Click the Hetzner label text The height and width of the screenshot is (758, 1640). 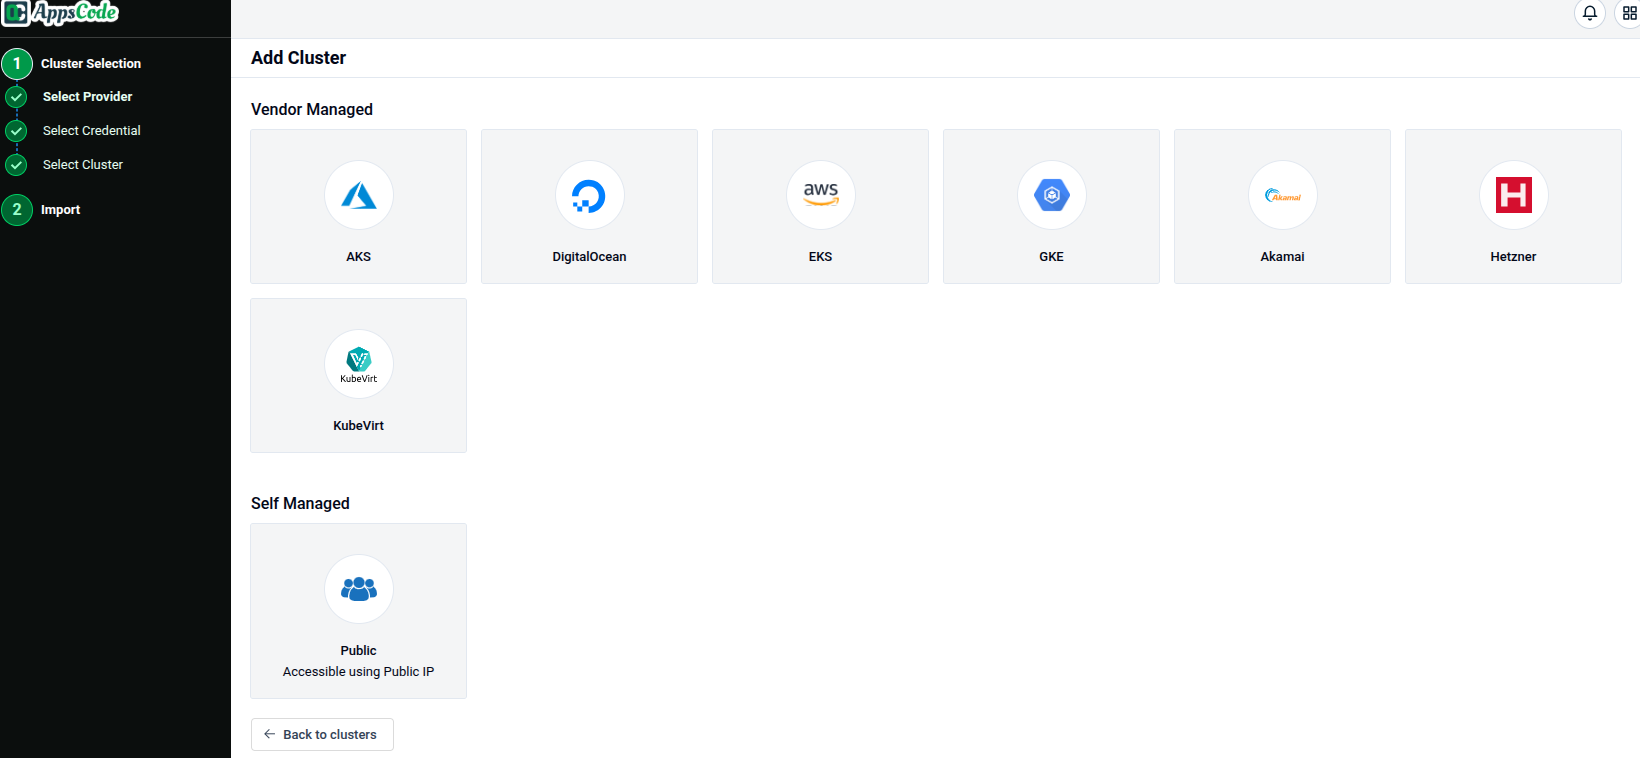(1514, 257)
